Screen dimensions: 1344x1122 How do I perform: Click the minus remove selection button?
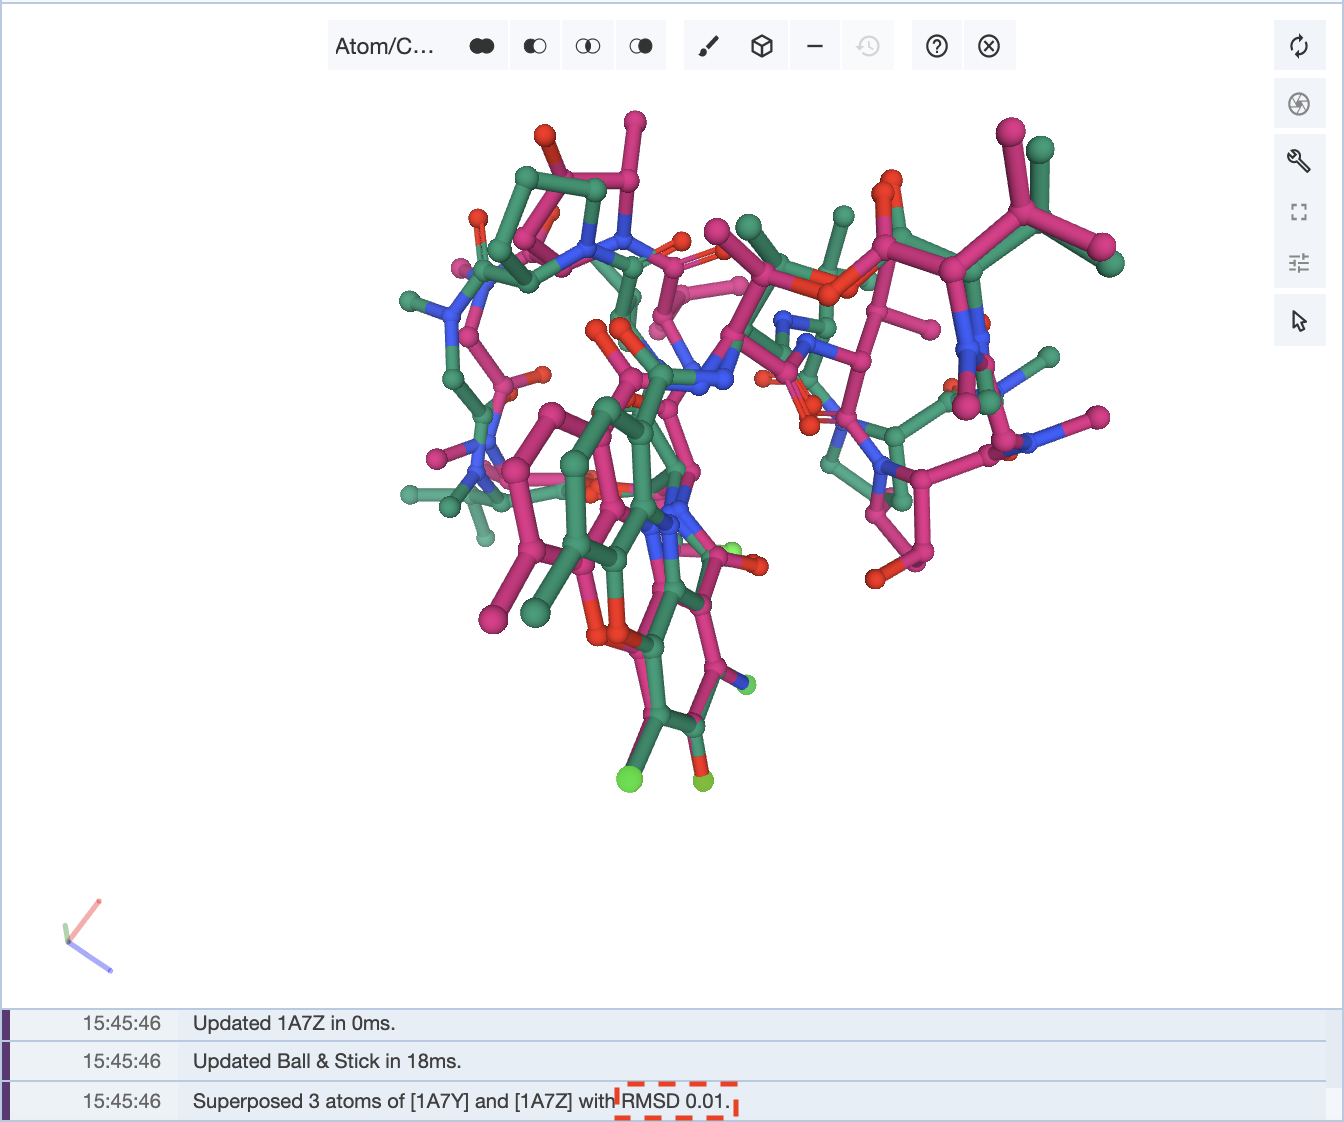click(x=815, y=46)
